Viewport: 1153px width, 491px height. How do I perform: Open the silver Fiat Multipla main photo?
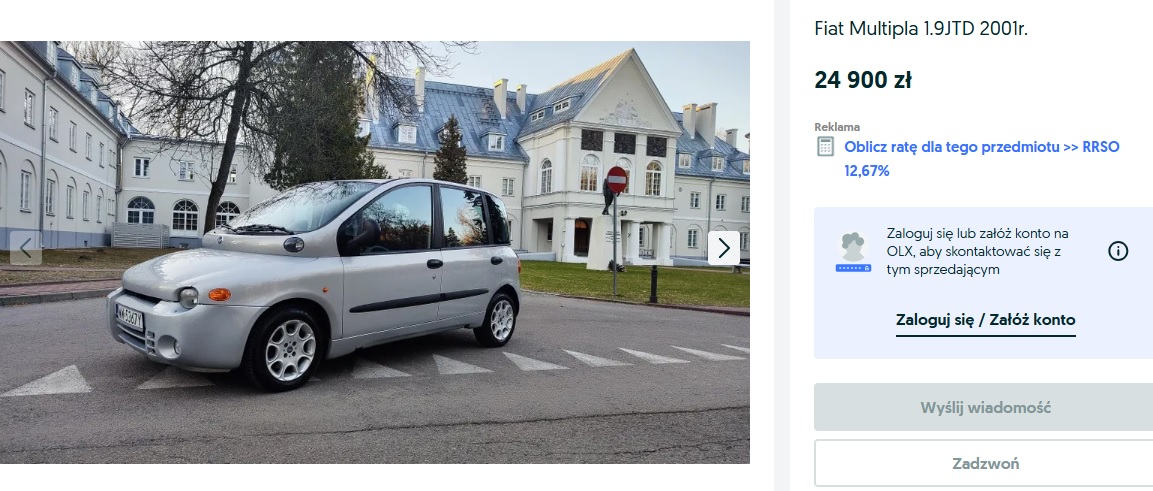(x=374, y=252)
